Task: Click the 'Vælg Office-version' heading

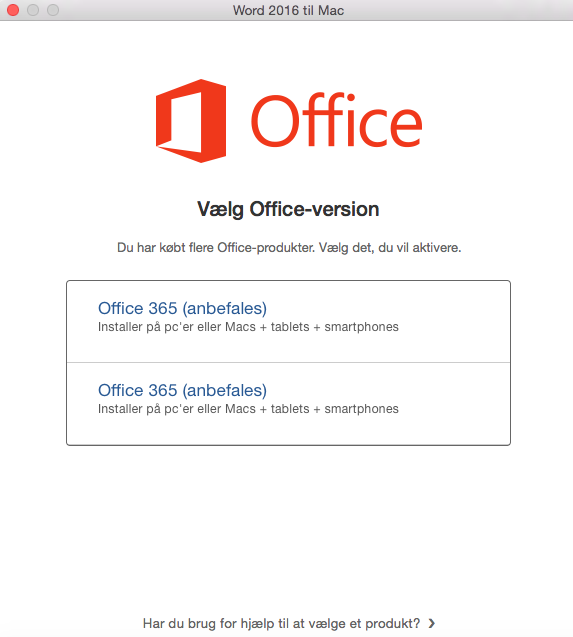Action: [x=288, y=210]
